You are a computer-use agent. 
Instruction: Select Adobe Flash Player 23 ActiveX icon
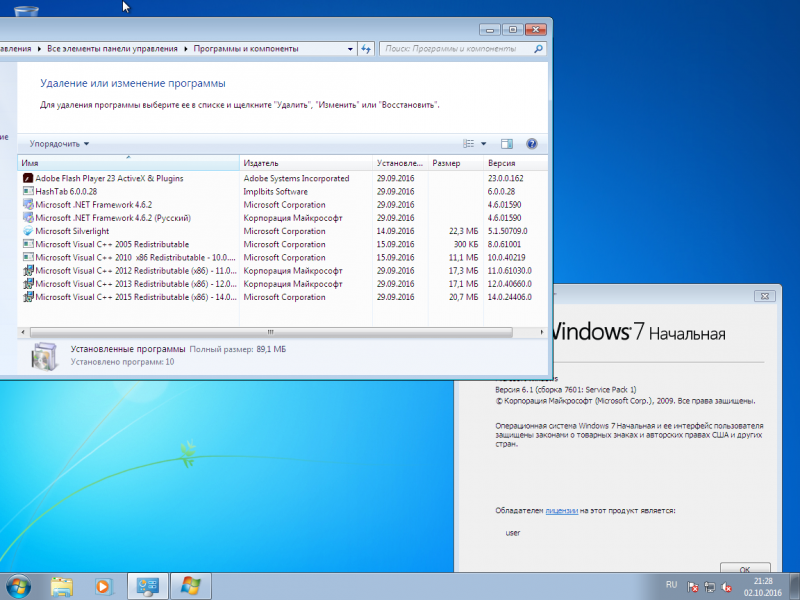pyautogui.click(x=28, y=178)
